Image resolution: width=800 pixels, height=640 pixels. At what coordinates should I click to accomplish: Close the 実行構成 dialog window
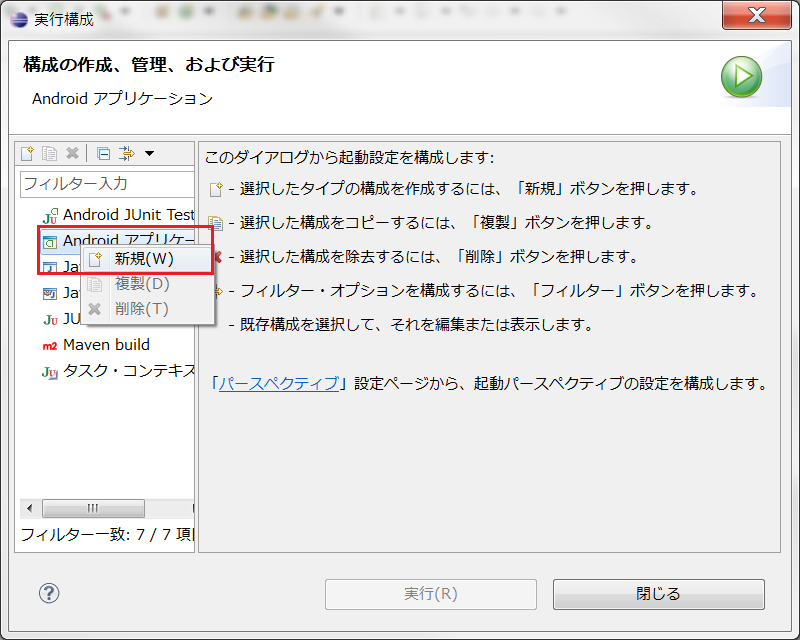pos(757,15)
